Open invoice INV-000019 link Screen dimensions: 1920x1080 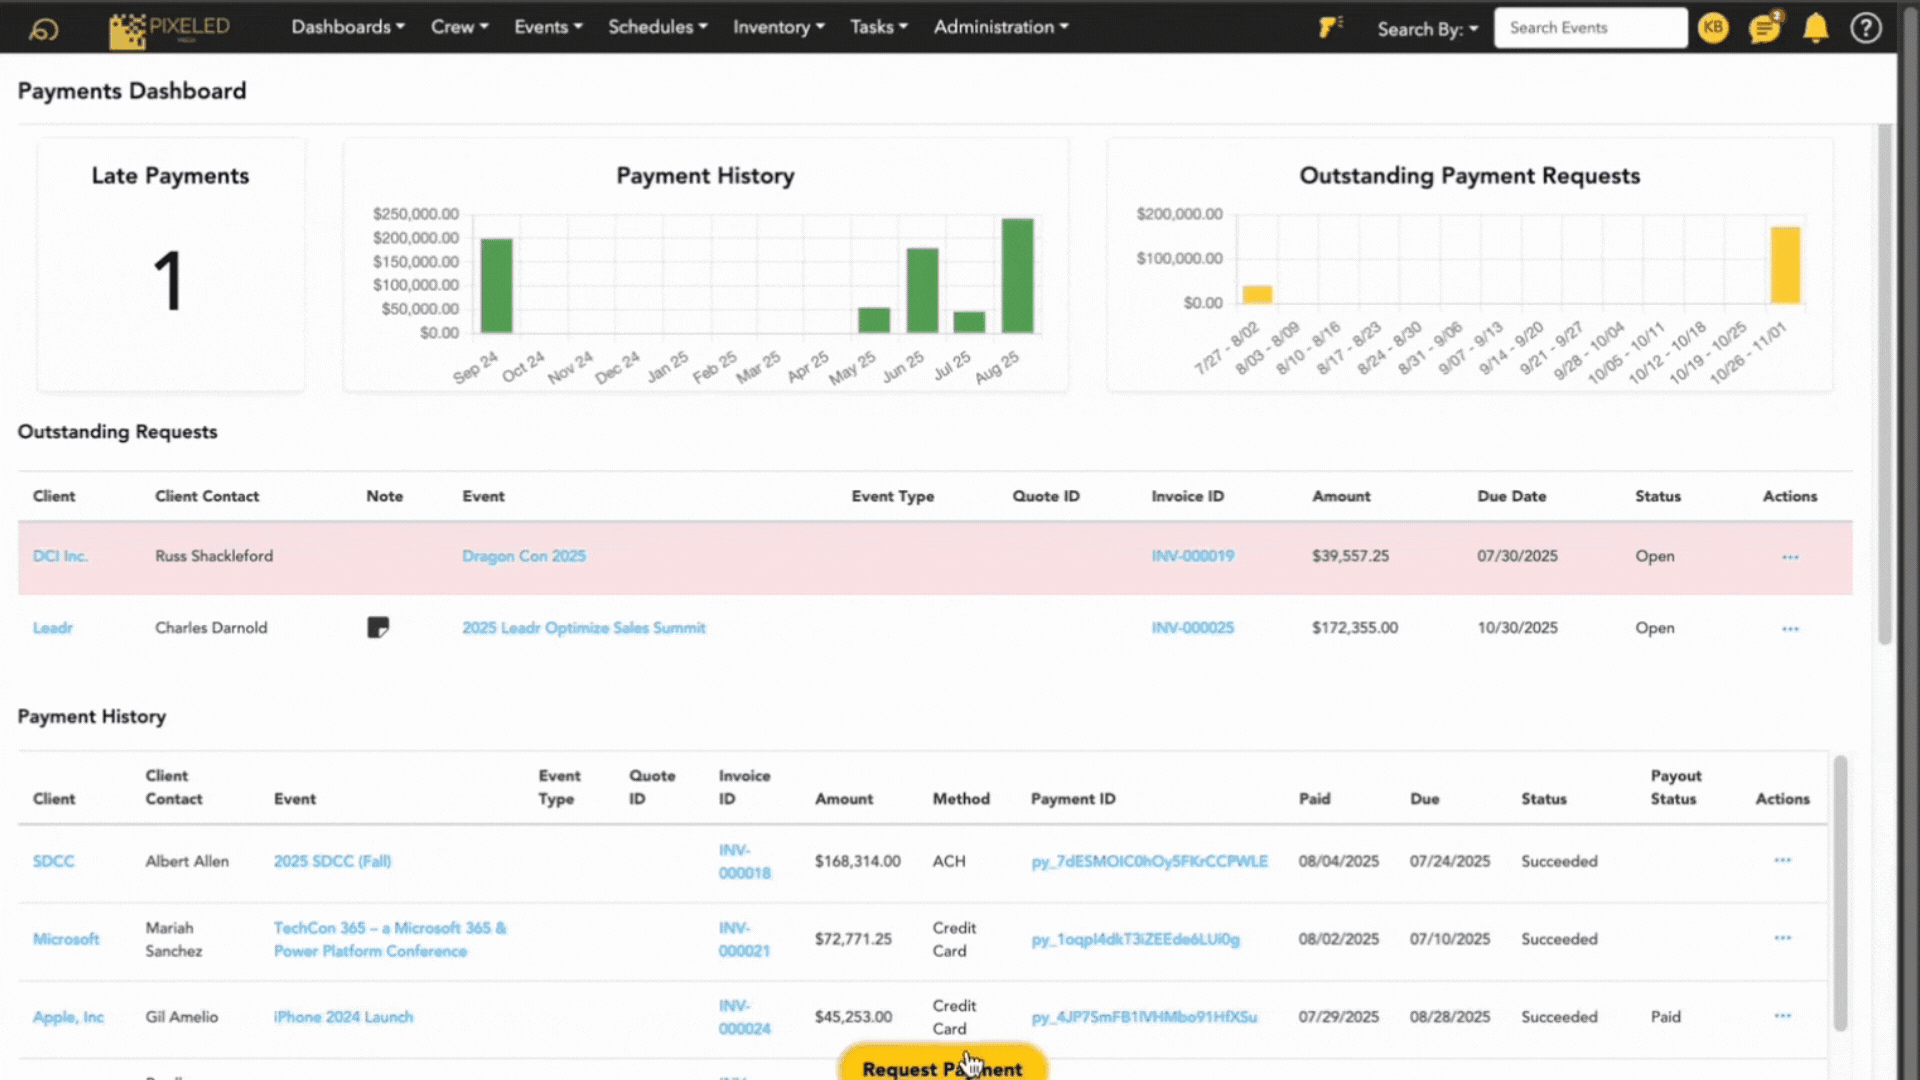coord(1192,556)
